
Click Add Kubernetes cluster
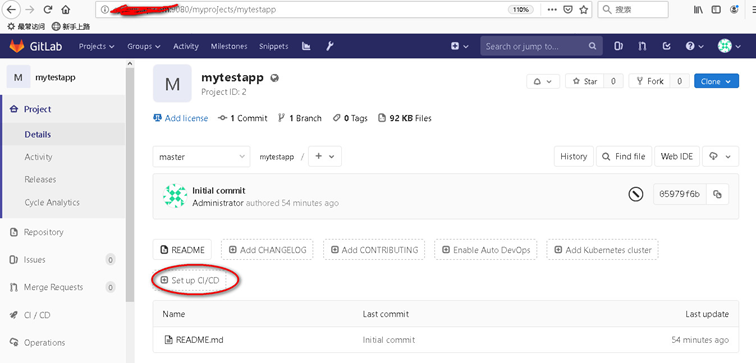tap(602, 250)
